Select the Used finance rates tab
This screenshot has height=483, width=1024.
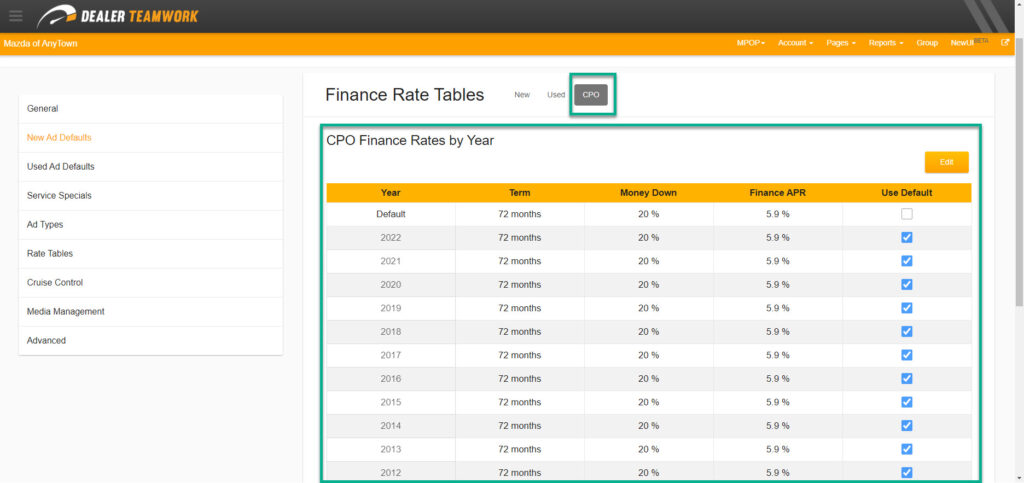coord(556,95)
